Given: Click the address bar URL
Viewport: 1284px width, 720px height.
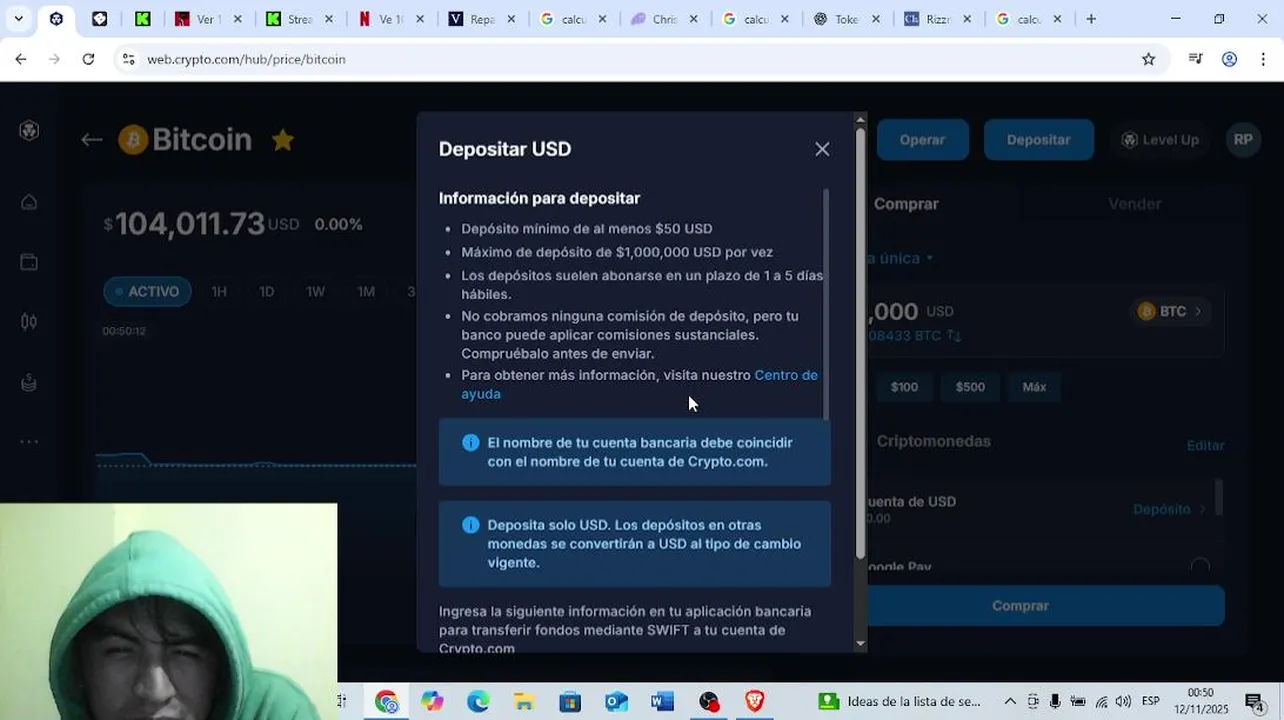Looking at the screenshot, I should [246, 59].
